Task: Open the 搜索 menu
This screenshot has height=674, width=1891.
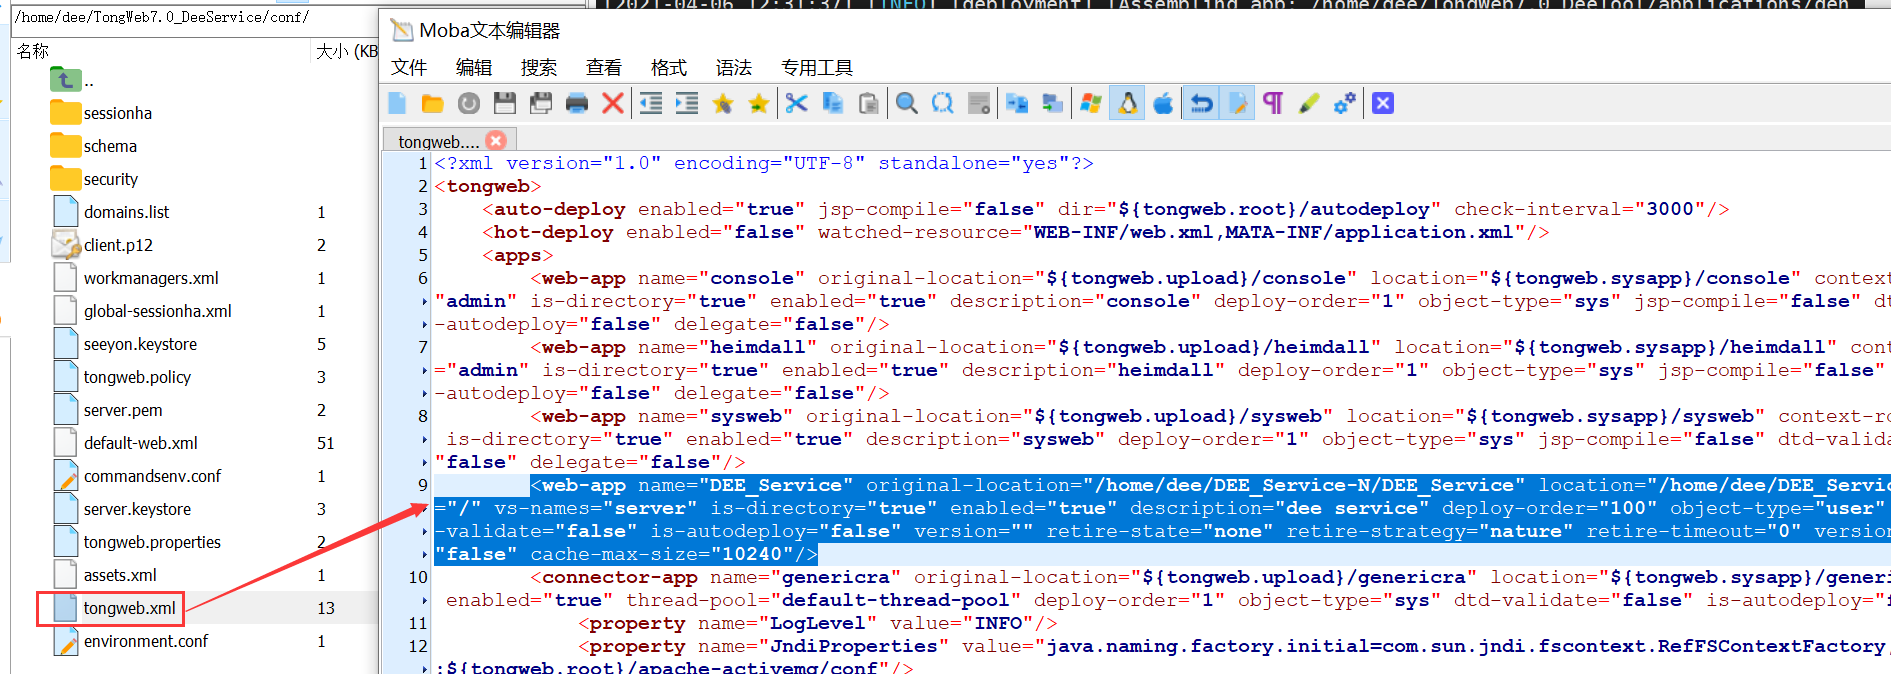Action: [539, 68]
